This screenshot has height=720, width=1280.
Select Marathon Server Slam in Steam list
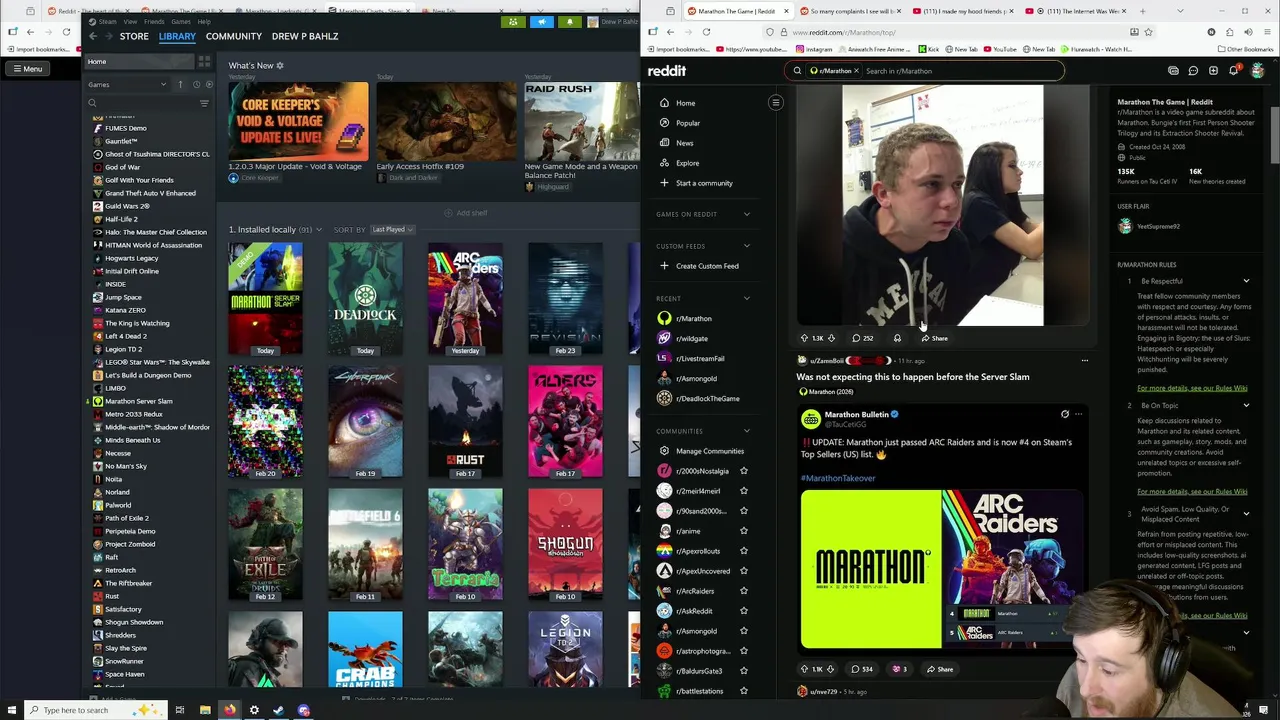[x=139, y=401]
